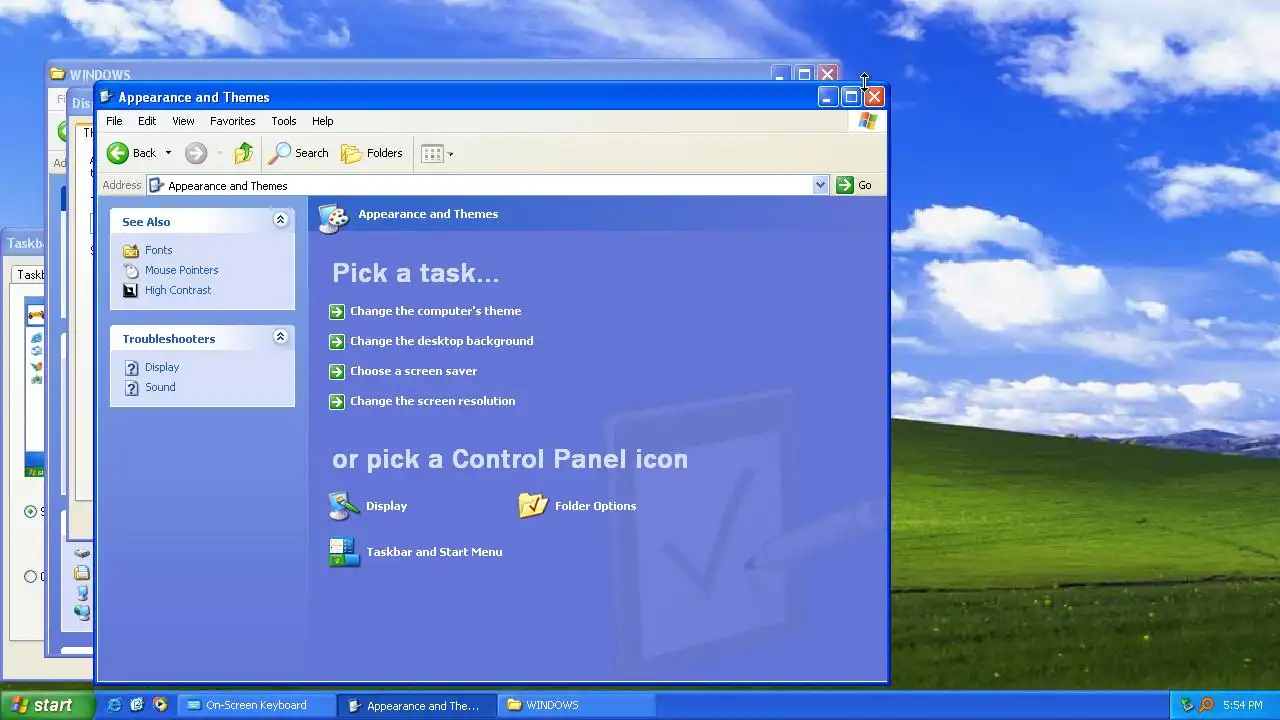Viewport: 1280px width, 720px height.
Task: Select the first radio button in background window
Action: pyautogui.click(x=30, y=511)
